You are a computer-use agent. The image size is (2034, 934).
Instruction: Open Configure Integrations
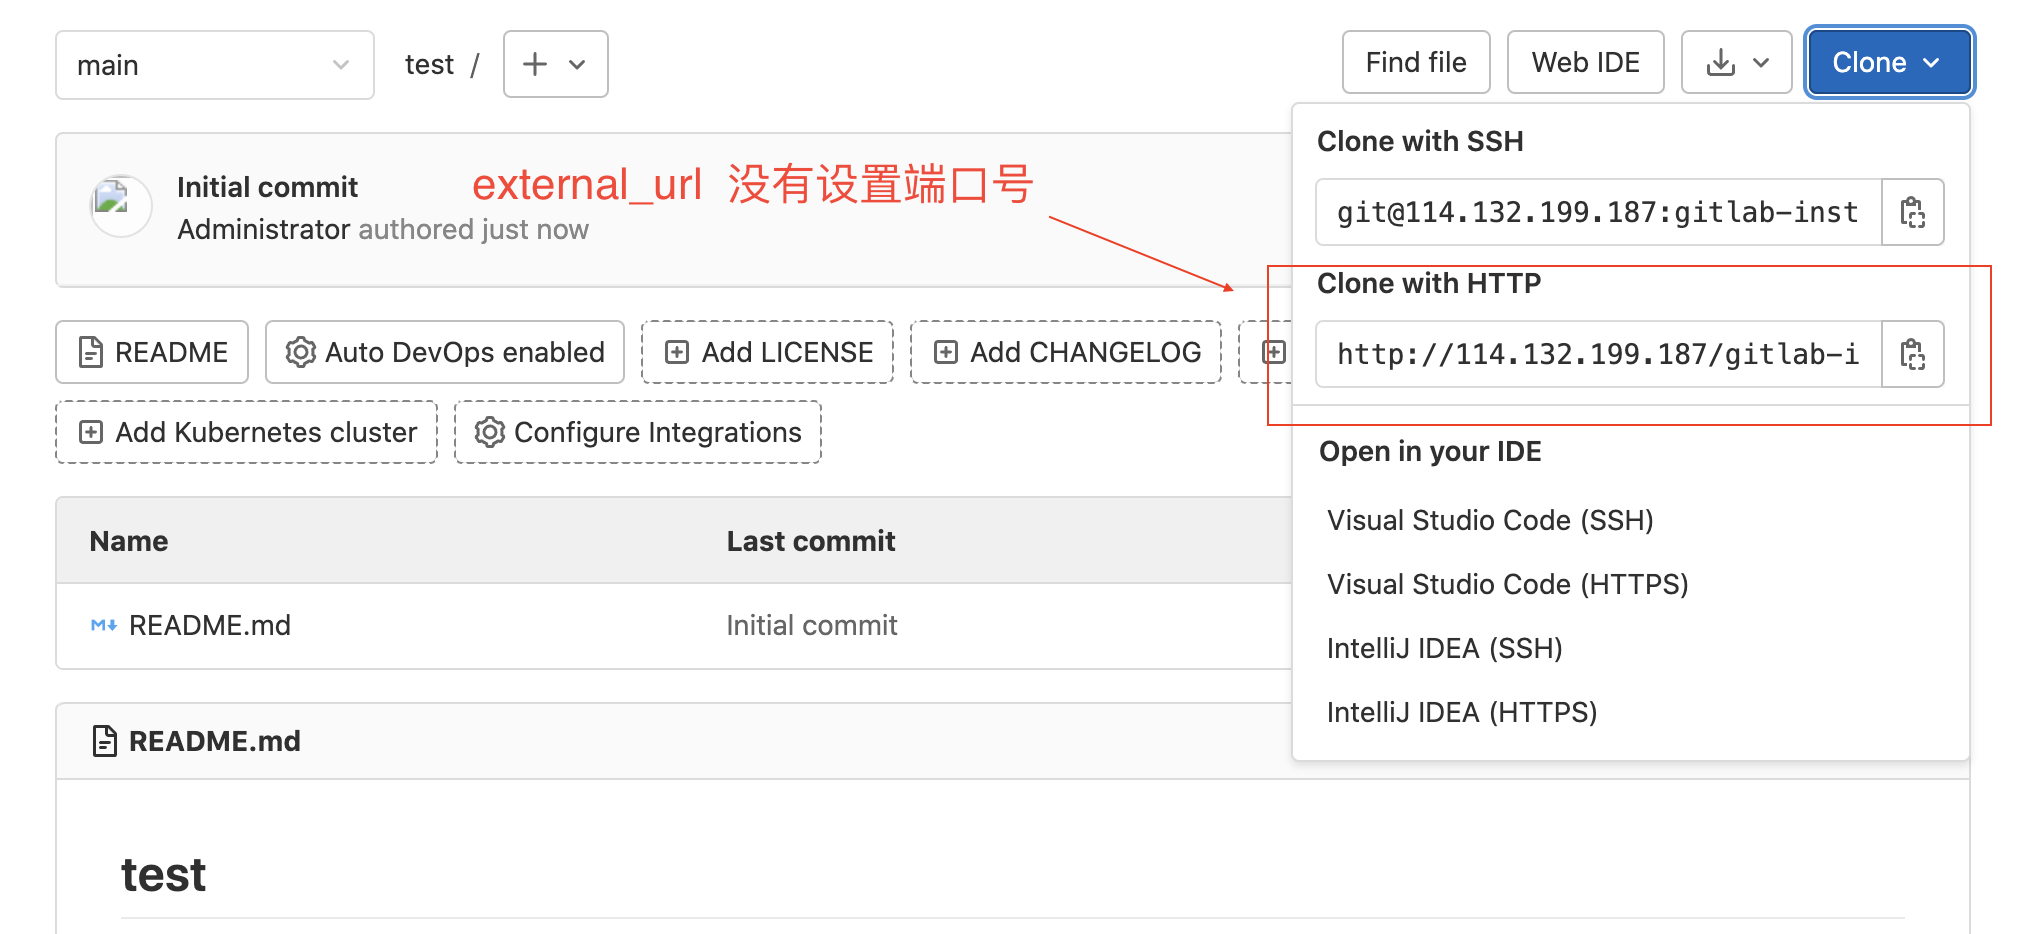[638, 432]
